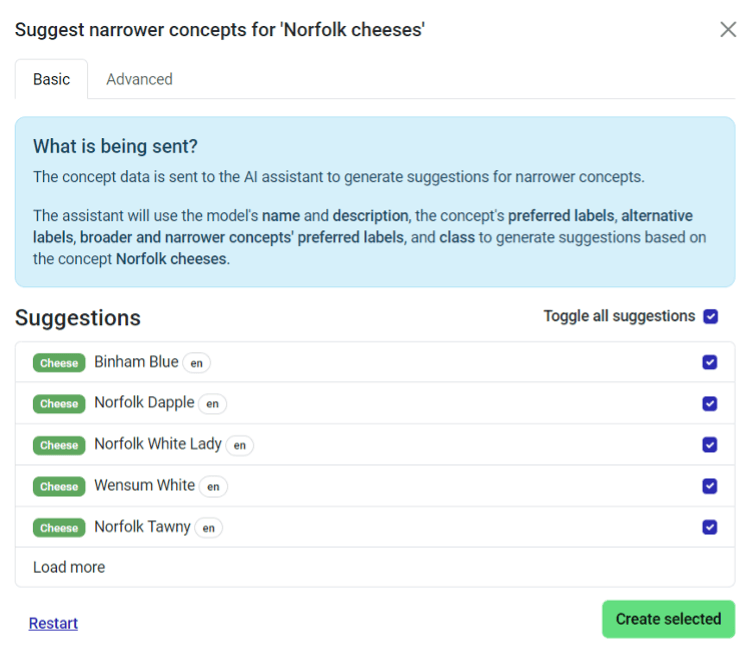This screenshot has height=668, width=753.
Task: Click the Cheese tag beside Binham Blue
Action: point(59,363)
